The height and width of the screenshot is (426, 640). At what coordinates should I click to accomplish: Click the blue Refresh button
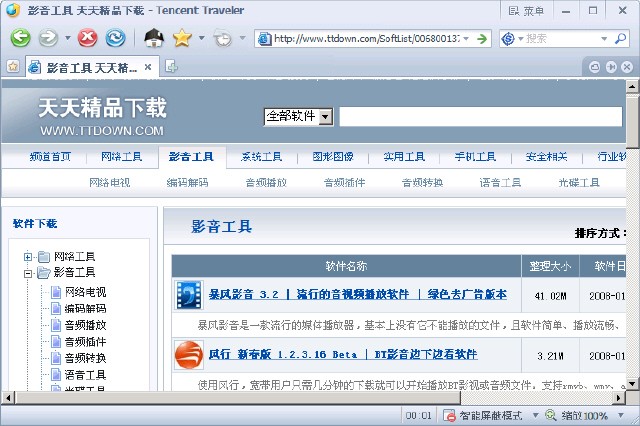tap(116, 38)
